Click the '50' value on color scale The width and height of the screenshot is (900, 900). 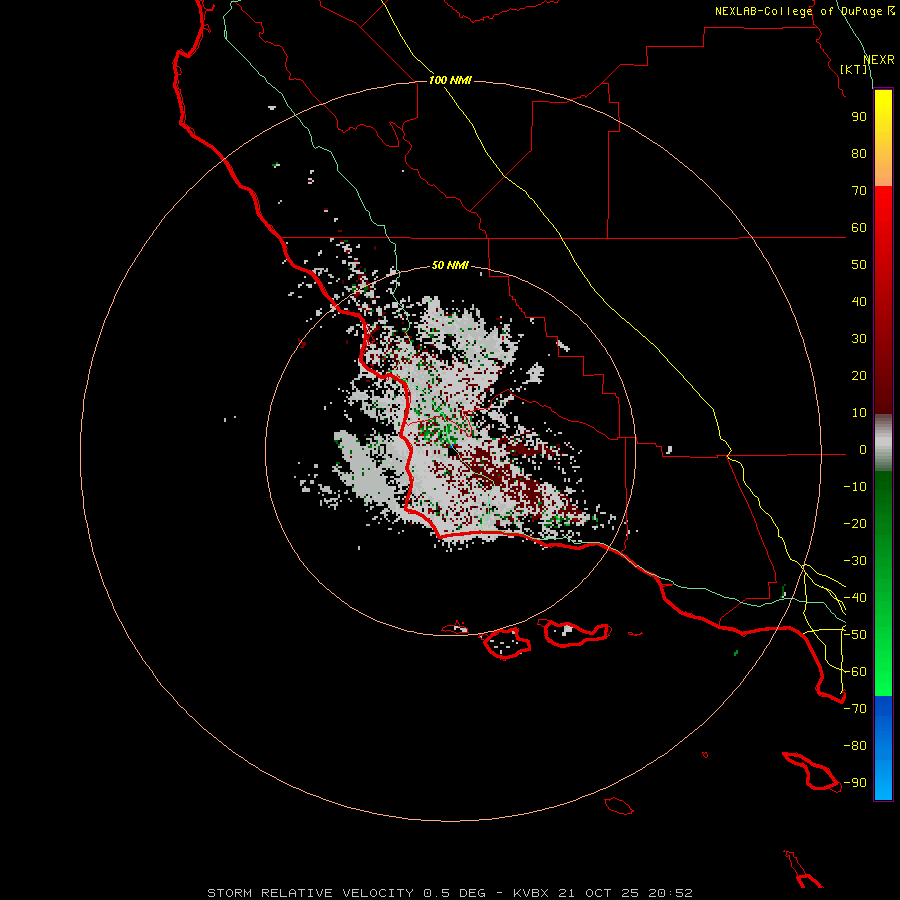tap(859, 265)
